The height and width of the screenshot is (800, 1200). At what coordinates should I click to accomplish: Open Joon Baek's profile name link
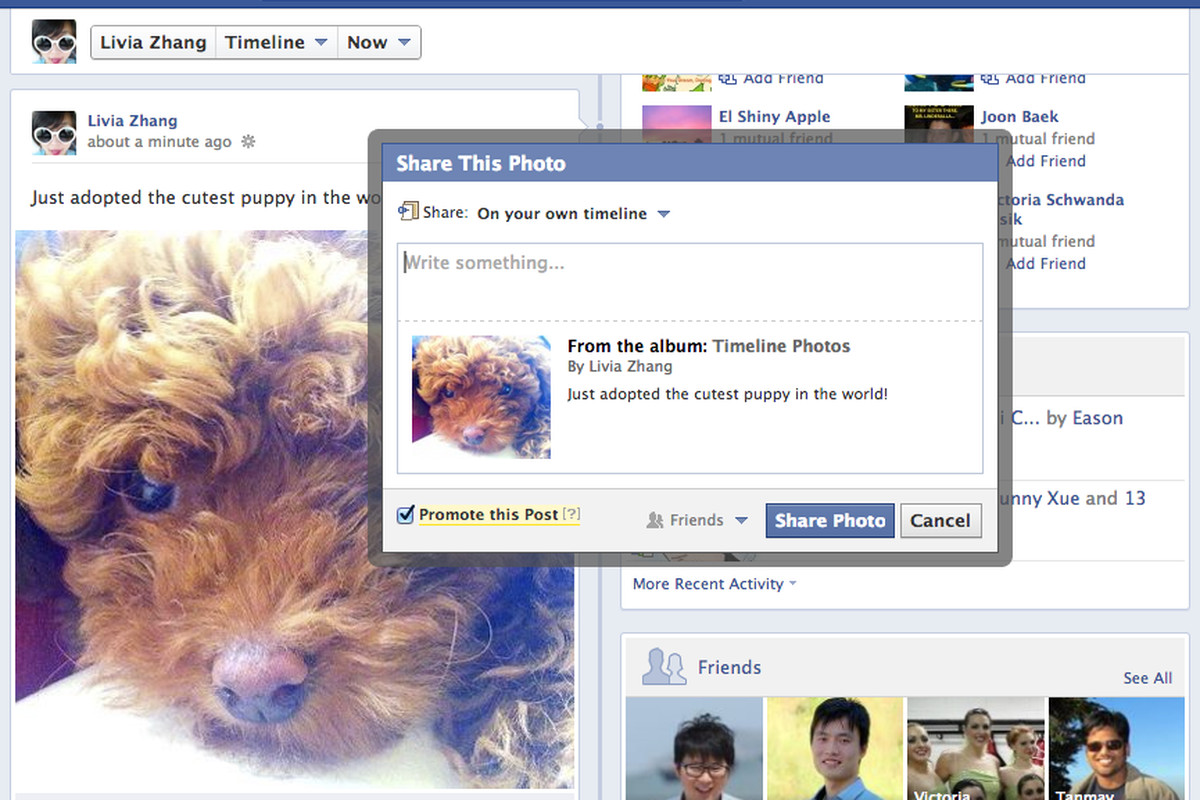1020,117
